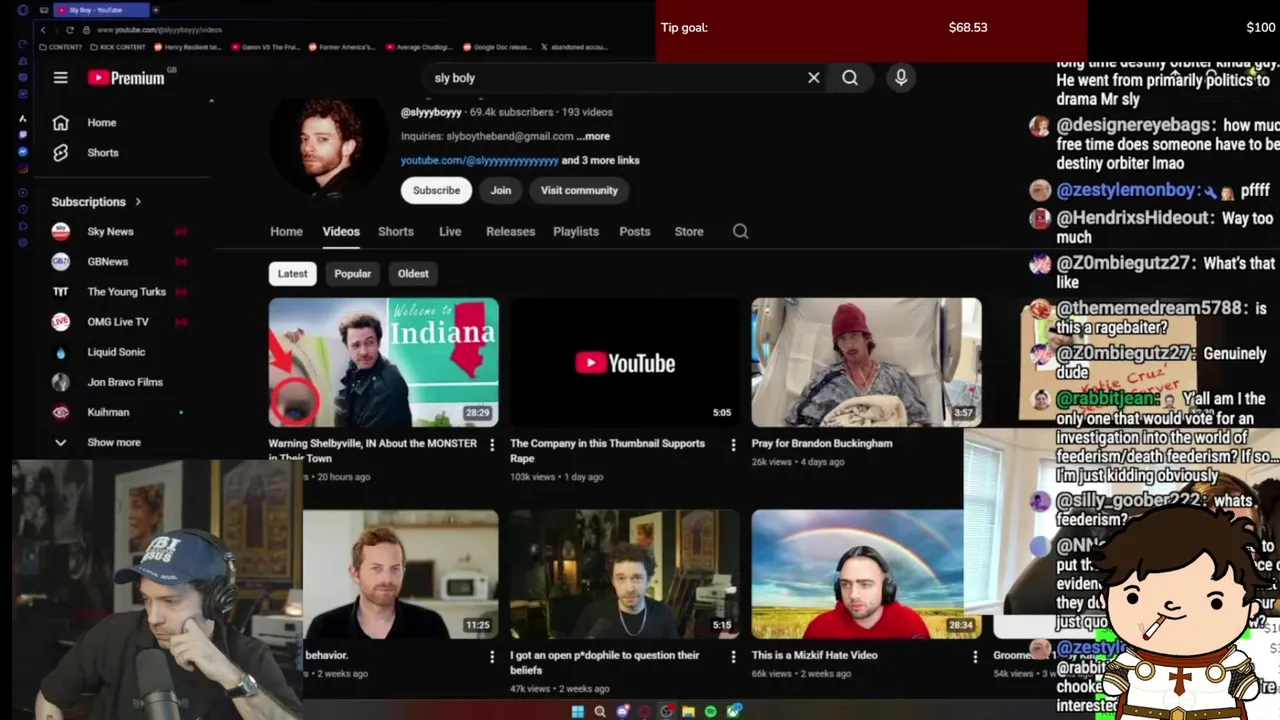Open the Windows Start menu
This screenshot has height=720, width=1280.
click(577, 712)
